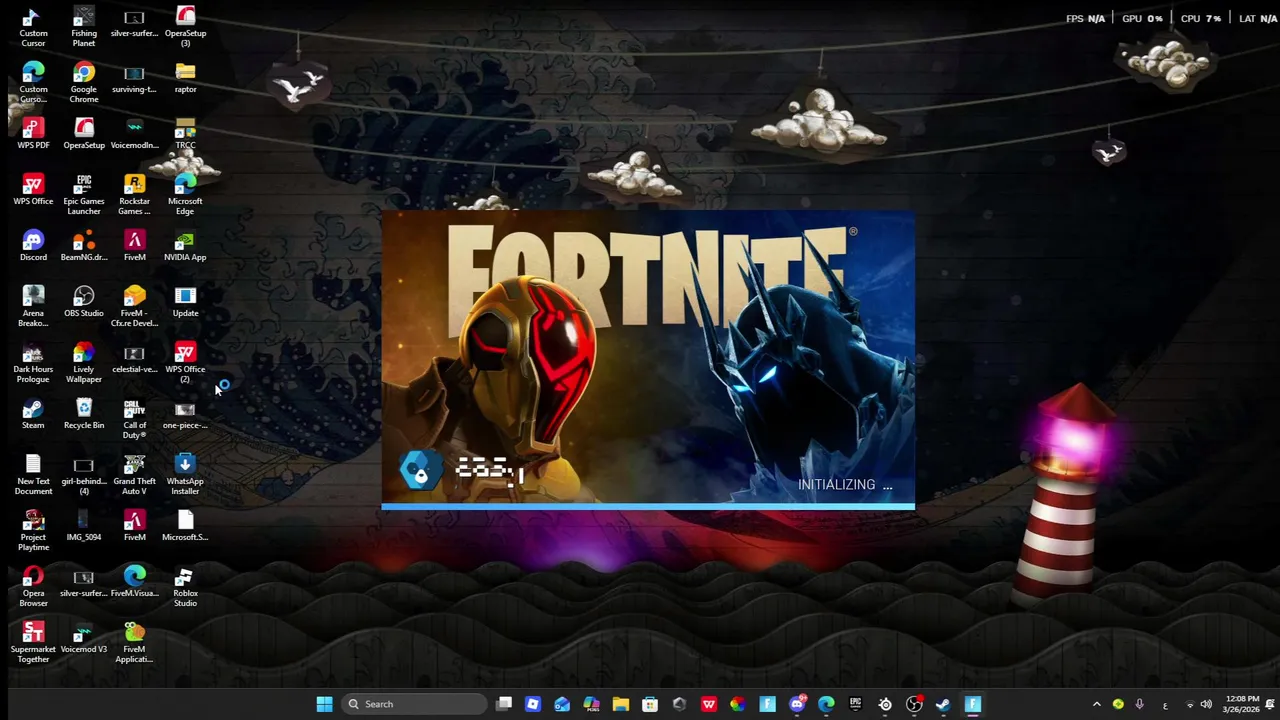
Task: Select the TRCC desktop icon
Action: click(x=185, y=134)
